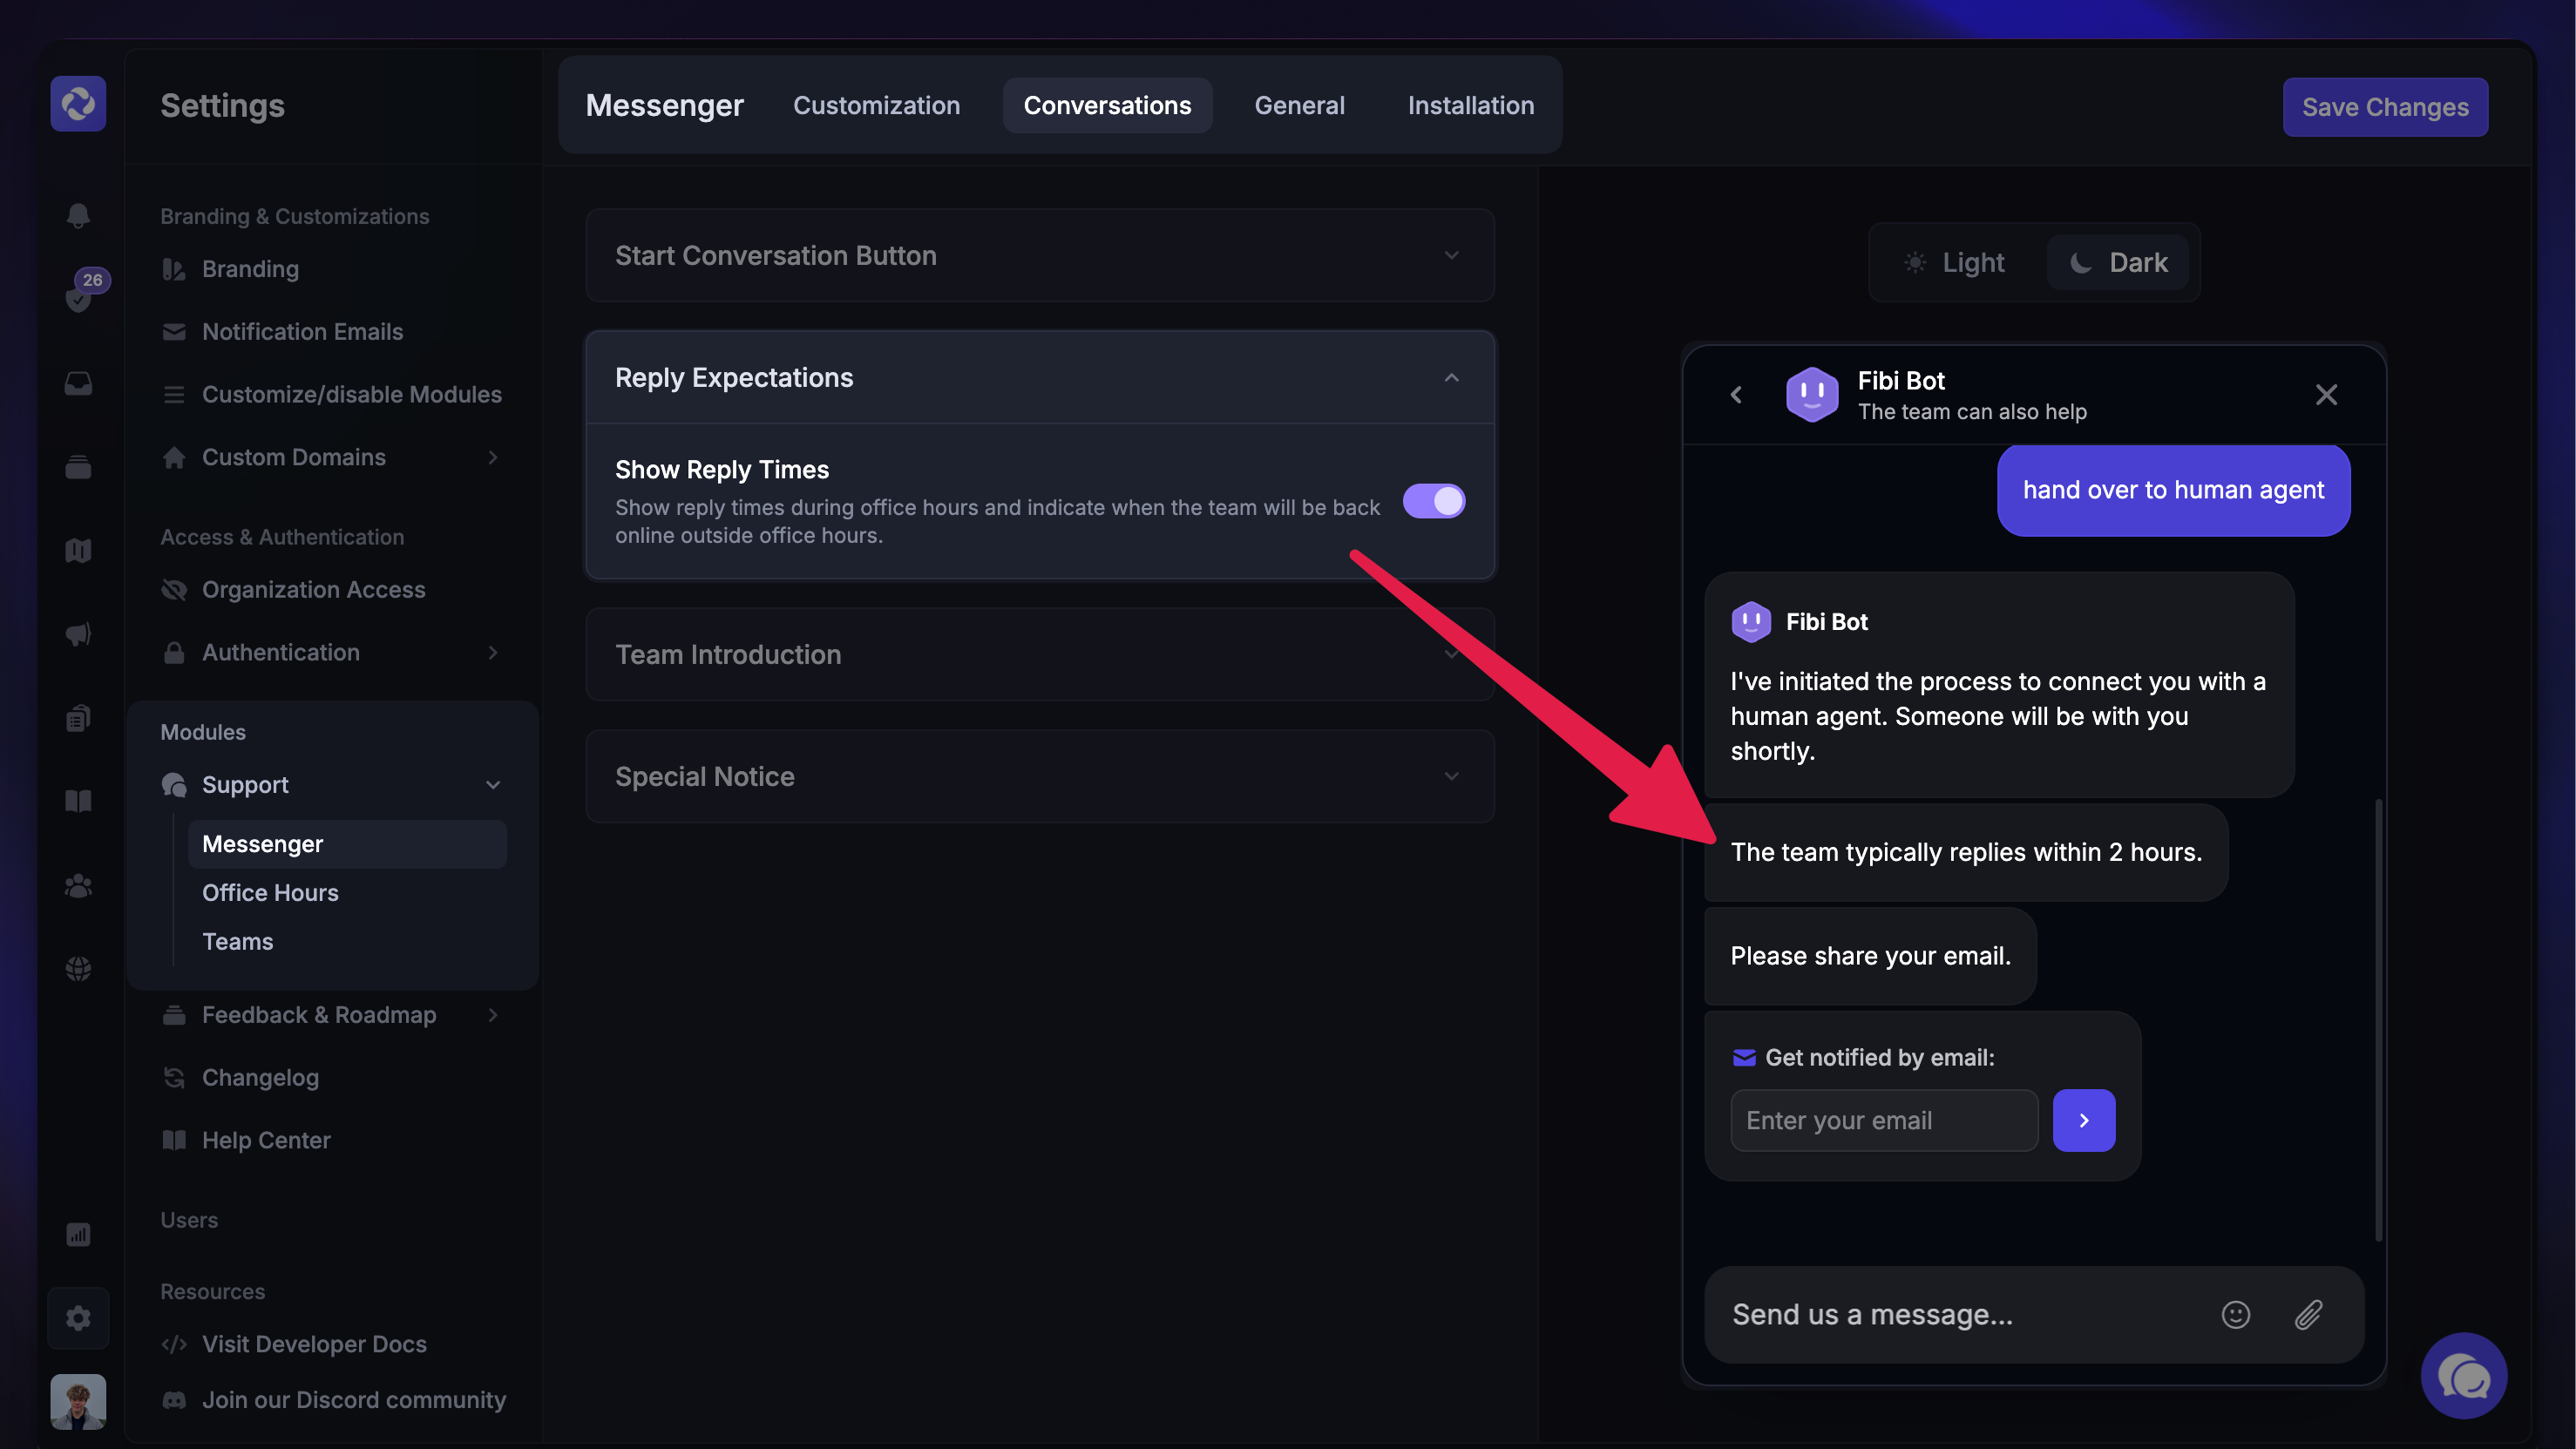Screen dimensions: 2576x1449
Task: Switch to the Installation tab
Action: point(1470,106)
